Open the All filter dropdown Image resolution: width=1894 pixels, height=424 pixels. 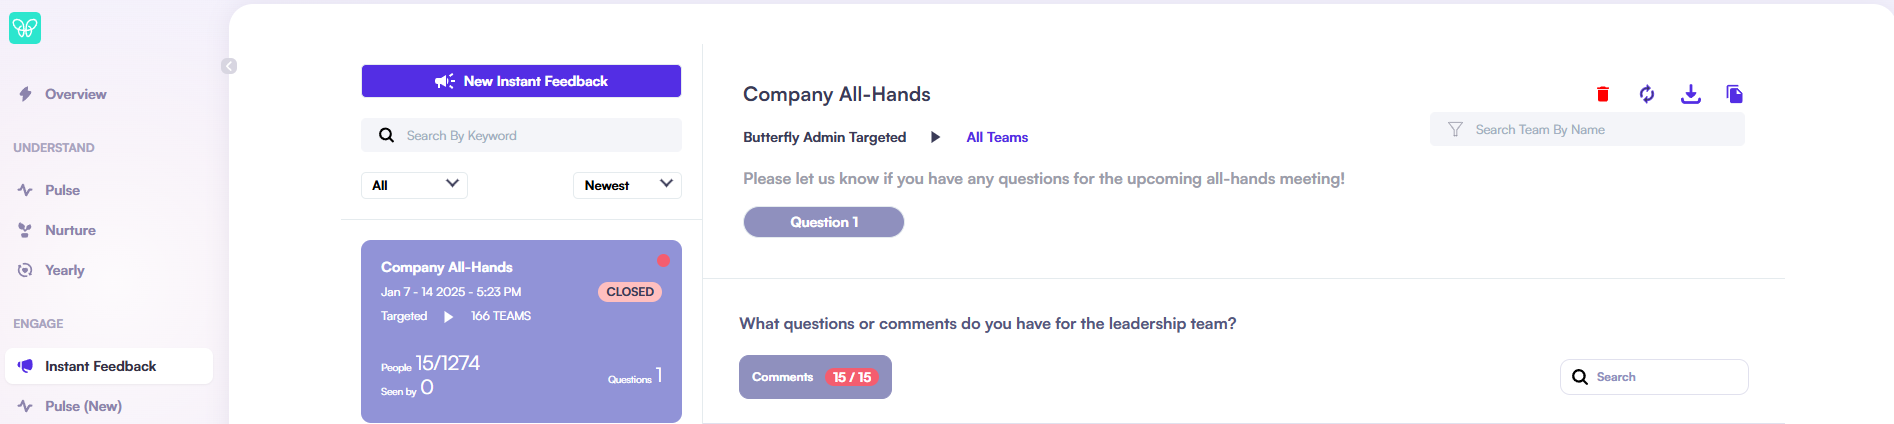[x=414, y=185]
